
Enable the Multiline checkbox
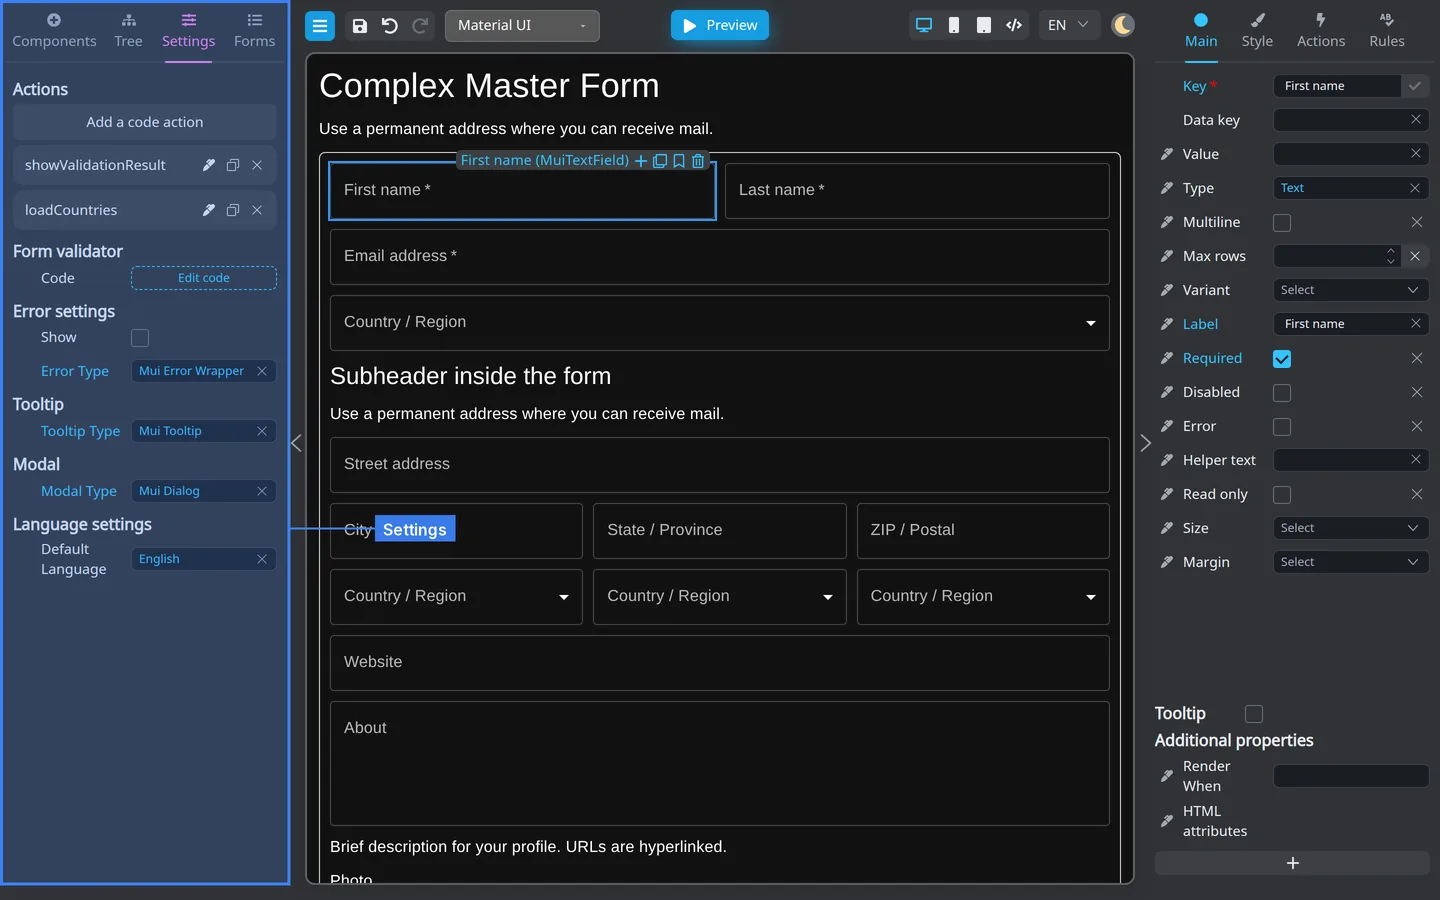coord(1282,223)
